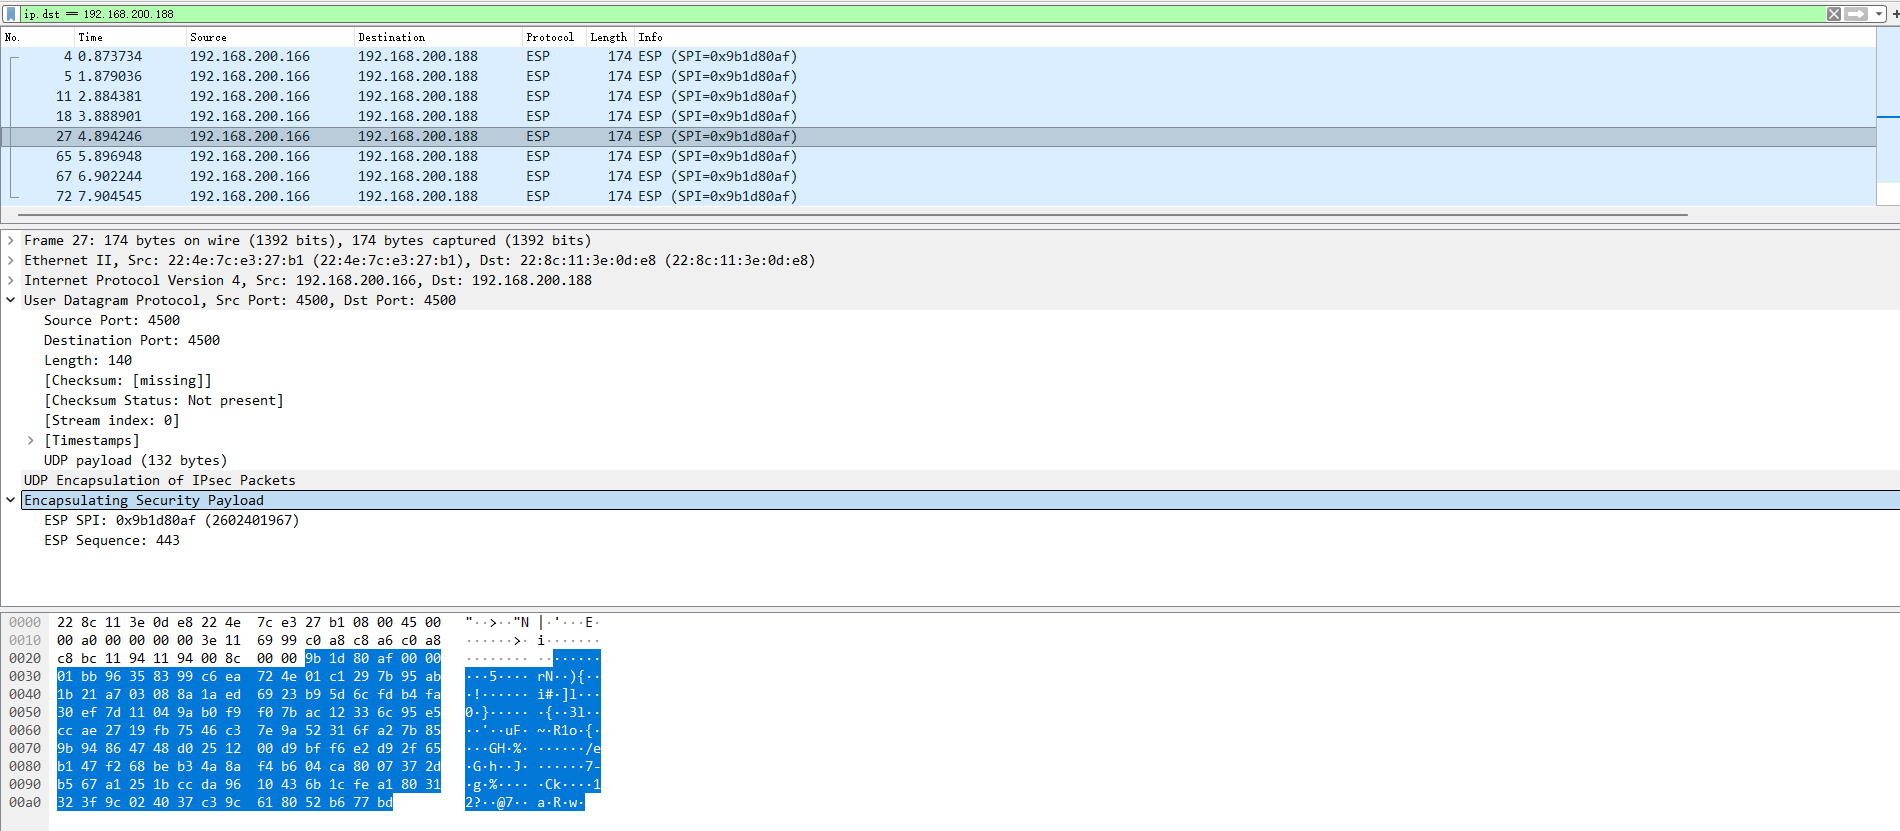The image size is (1900, 831).
Task: Click ASCII column of hex row 0030
Action: coord(532,677)
